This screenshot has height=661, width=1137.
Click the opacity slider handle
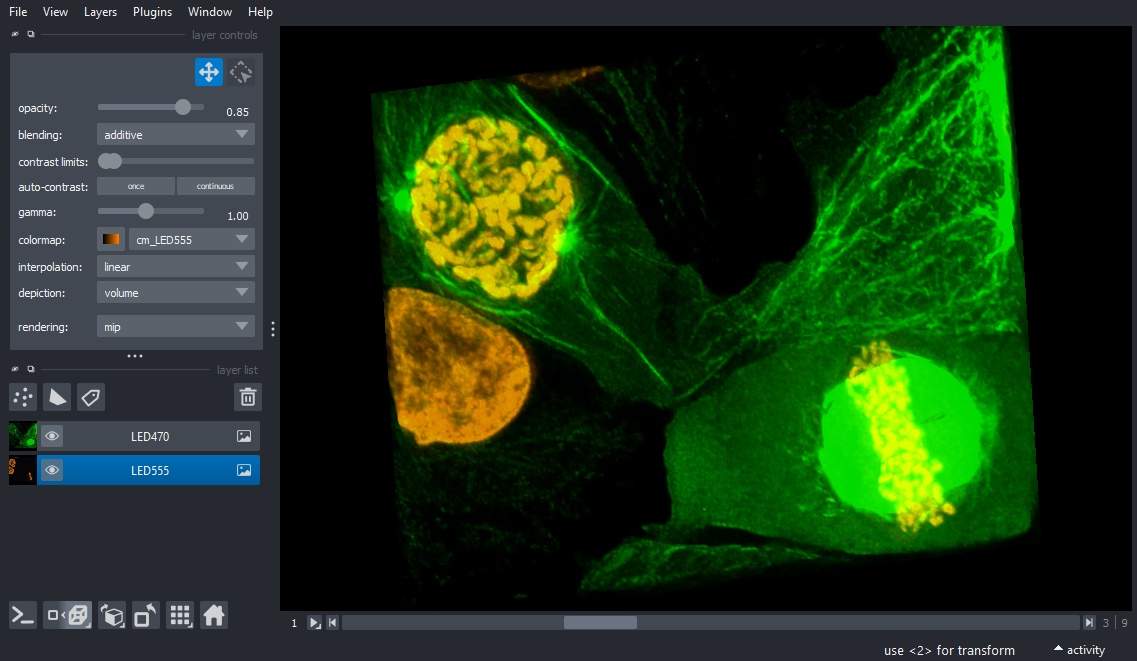pyautogui.click(x=183, y=107)
